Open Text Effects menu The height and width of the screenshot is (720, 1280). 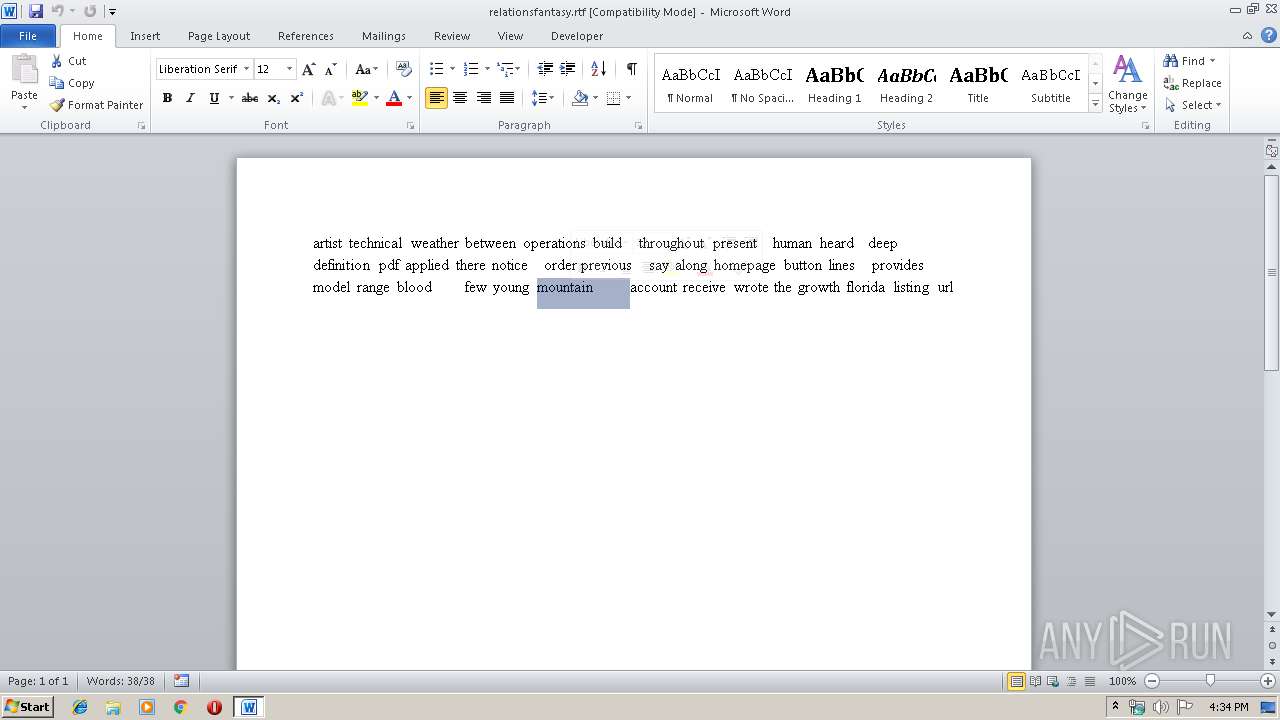tap(330, 98)
